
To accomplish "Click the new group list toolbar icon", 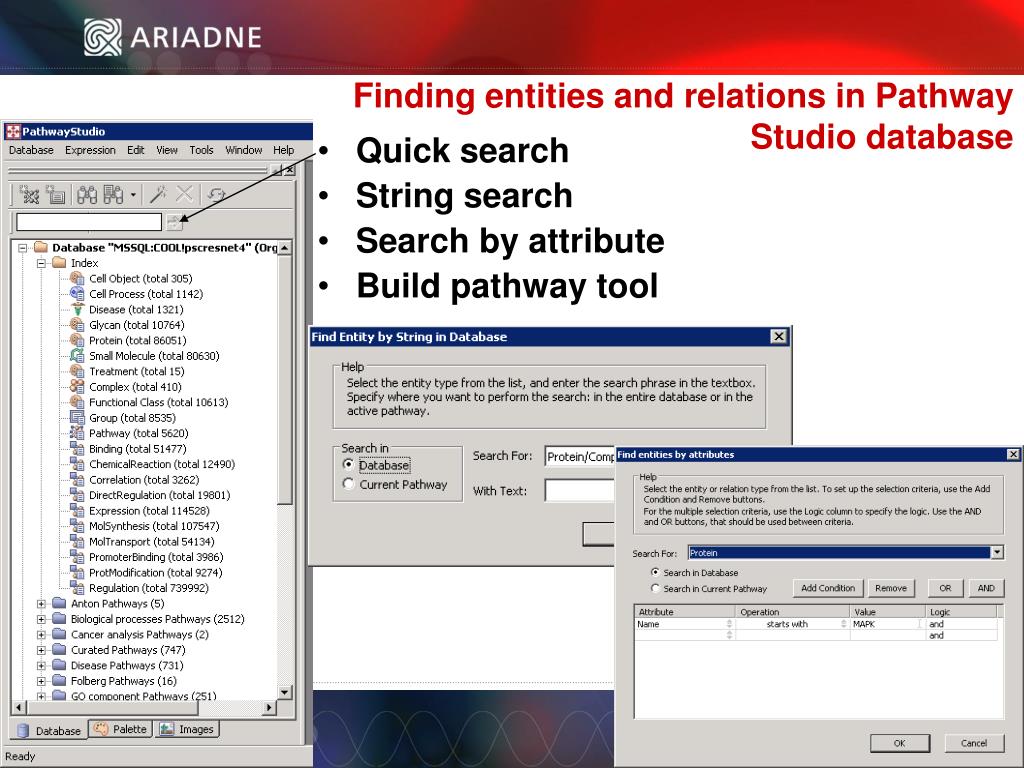I will pyautogui.click(x=56, y=195).
